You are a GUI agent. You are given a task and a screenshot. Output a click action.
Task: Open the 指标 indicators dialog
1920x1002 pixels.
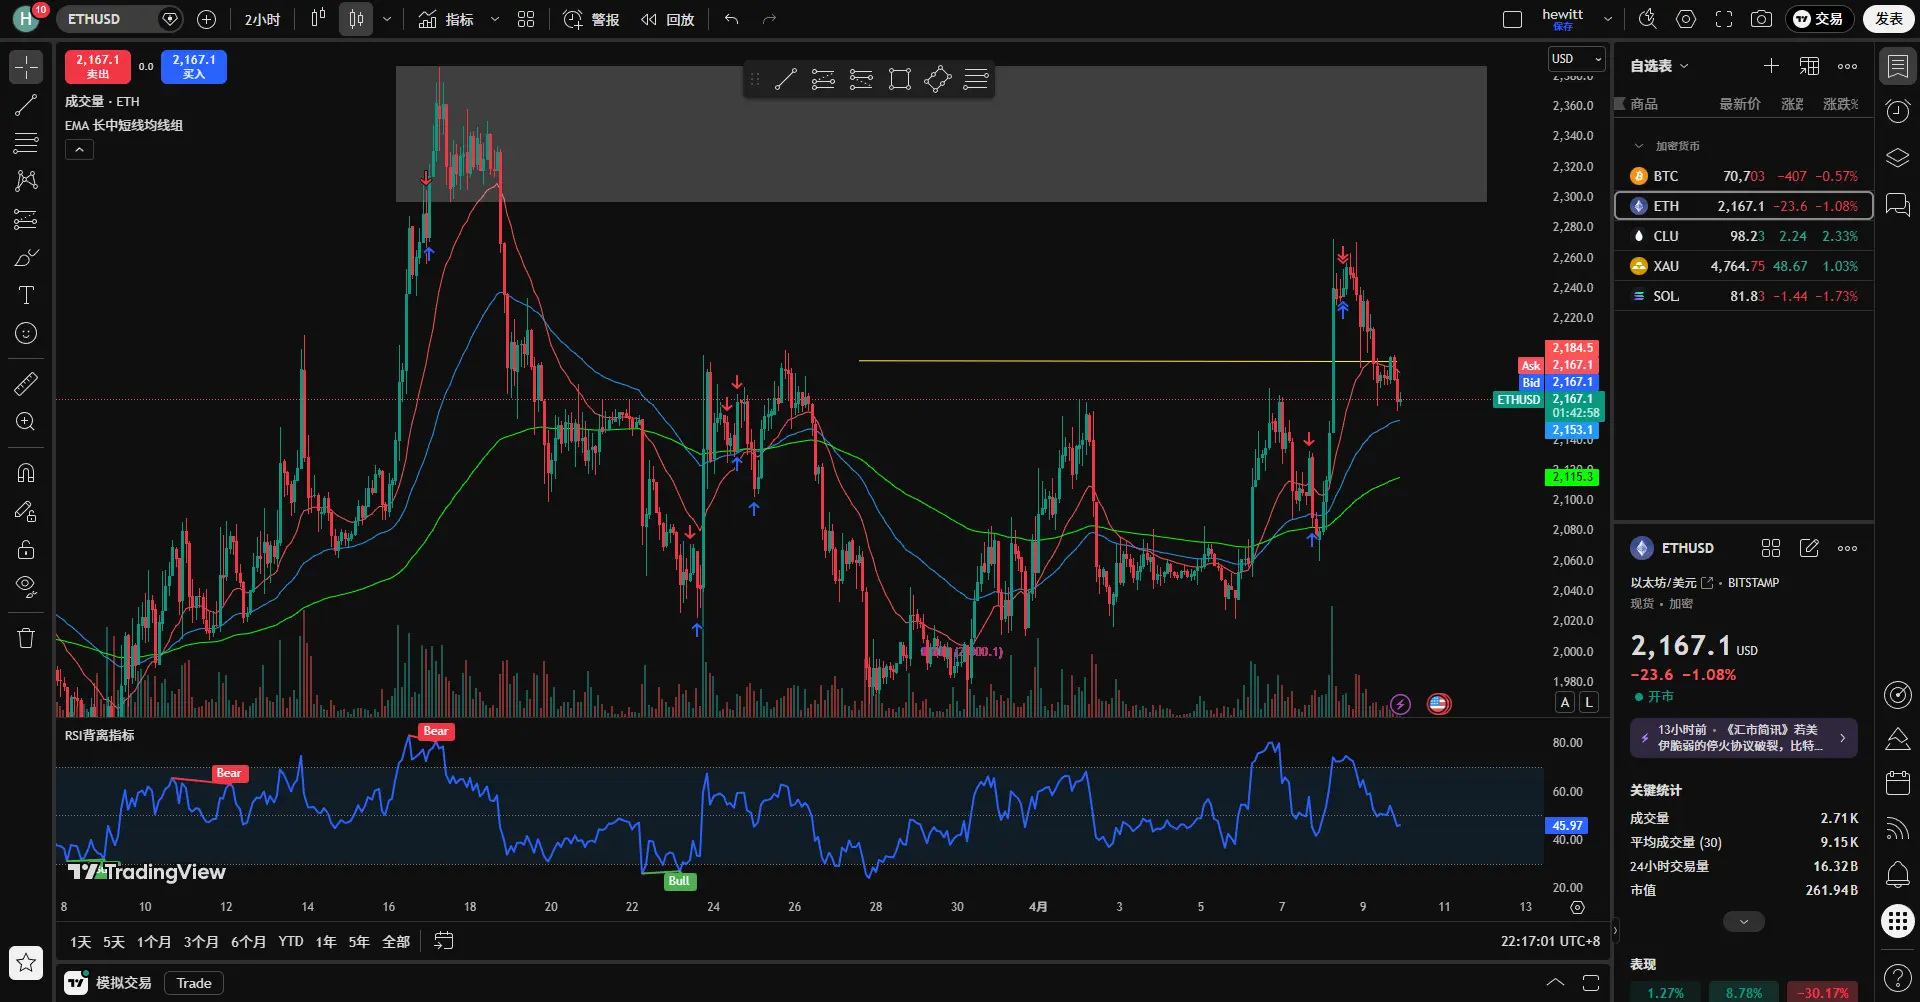[x=446, y=19]
